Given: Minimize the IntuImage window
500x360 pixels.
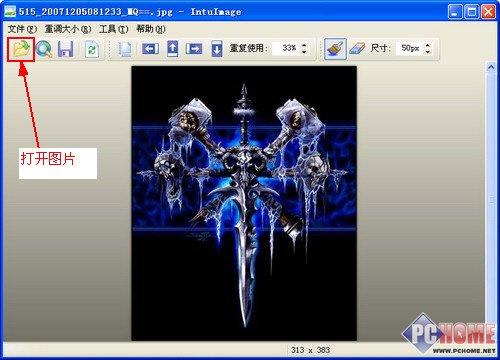Looking at the screenshot, I should 455,12.
